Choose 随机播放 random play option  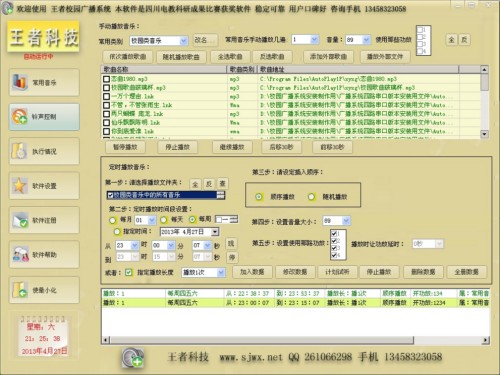311,197
